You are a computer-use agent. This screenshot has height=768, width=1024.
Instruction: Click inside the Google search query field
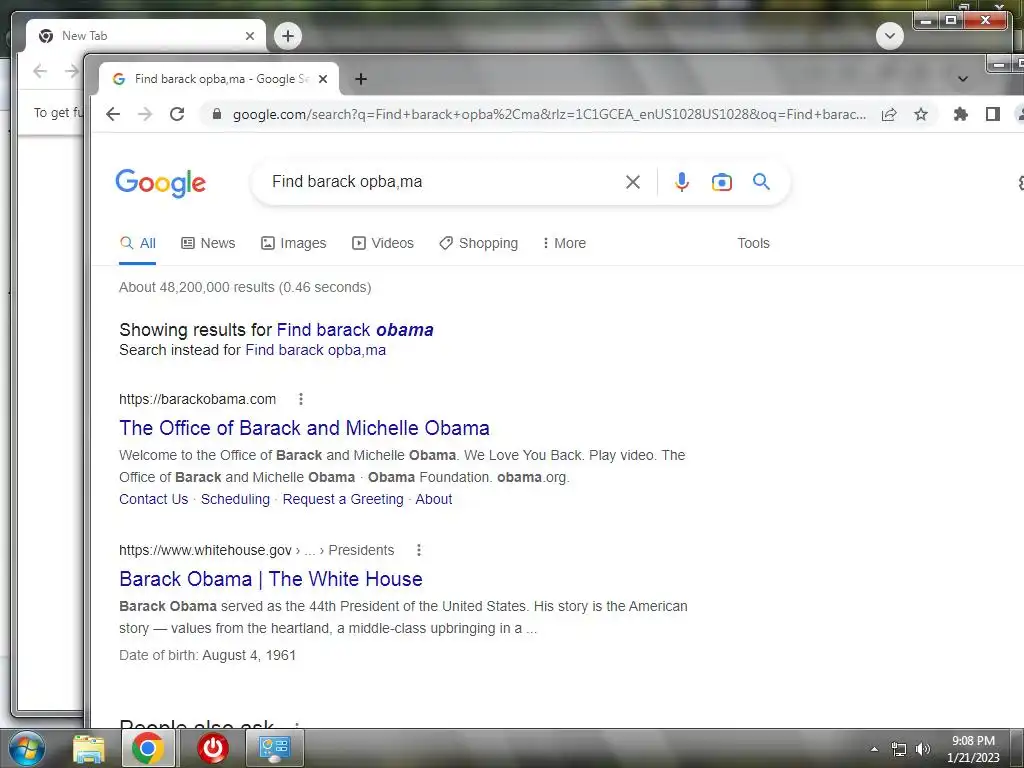pyautogui.click(x=438, y=182)
